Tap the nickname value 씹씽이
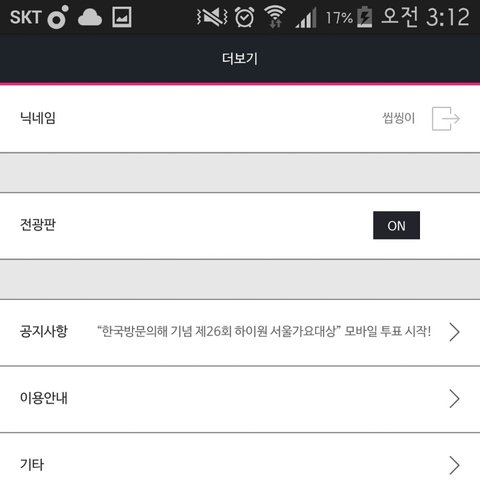The width and height of the screenshot is (480, 480). point(399,118)
